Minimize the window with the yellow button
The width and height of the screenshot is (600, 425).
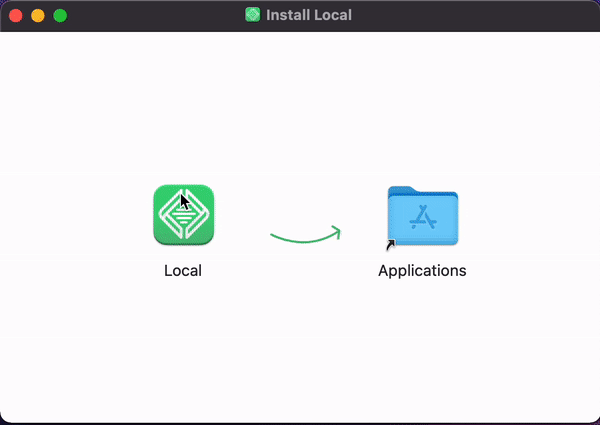pyautogui.click(x=38, y=16)
